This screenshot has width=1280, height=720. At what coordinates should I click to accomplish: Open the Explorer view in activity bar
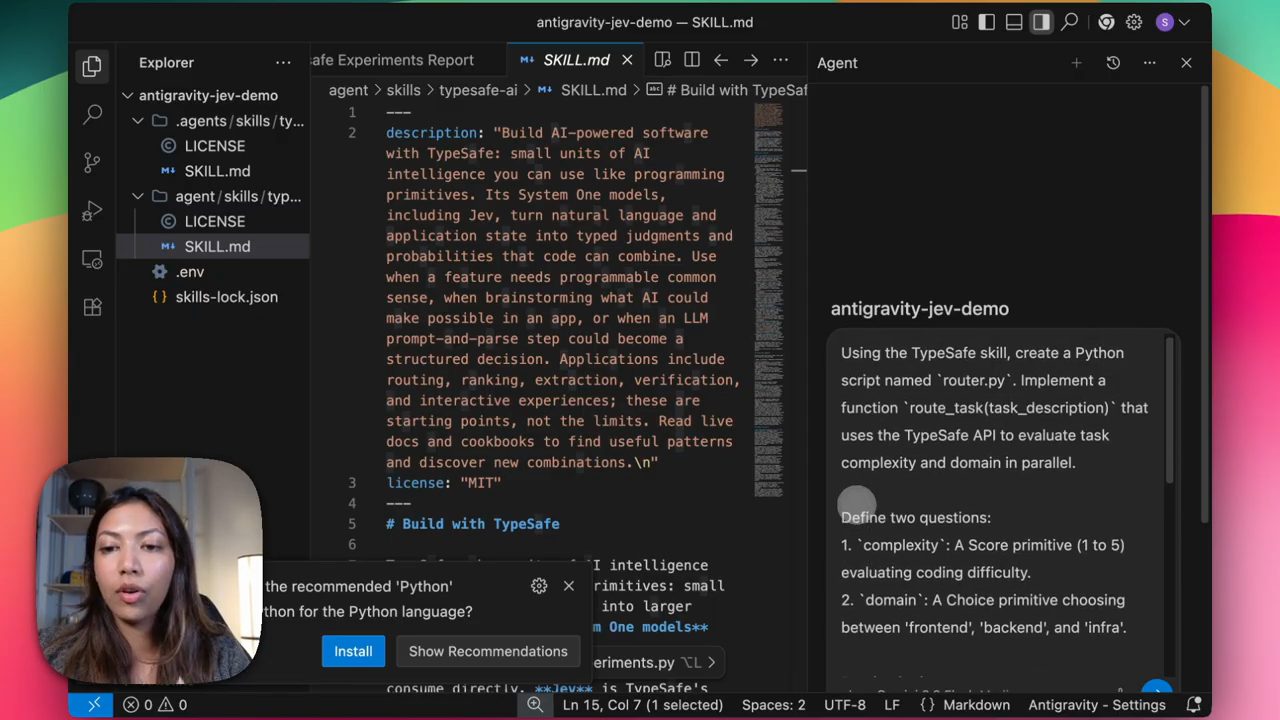pyautogui.click(x=92, y=67)
